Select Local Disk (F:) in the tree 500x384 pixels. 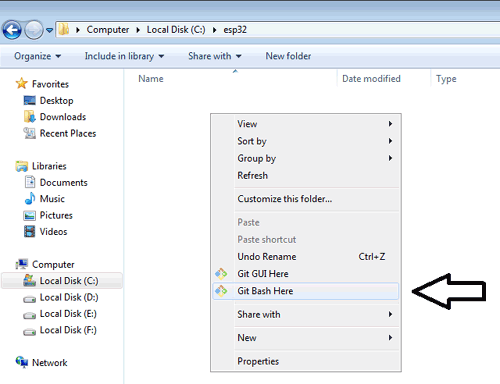(x=68, y=330)
